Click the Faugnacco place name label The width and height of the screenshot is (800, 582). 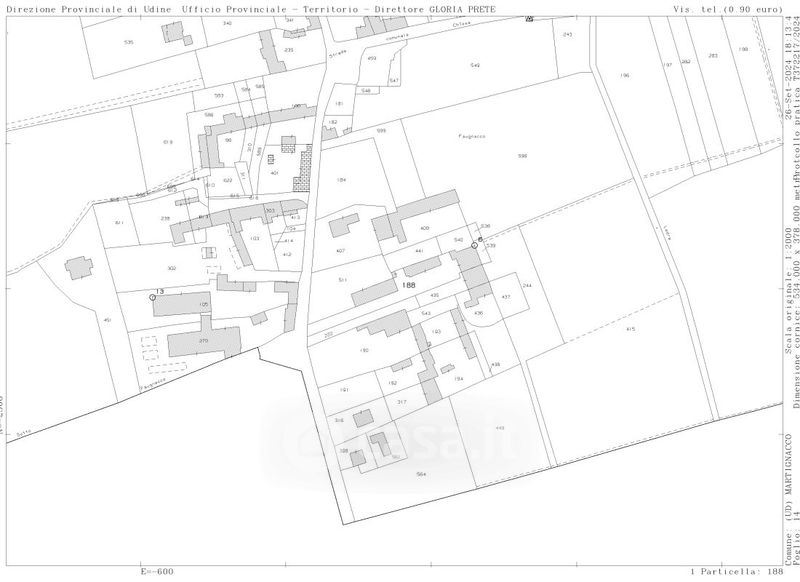(471, 135)
